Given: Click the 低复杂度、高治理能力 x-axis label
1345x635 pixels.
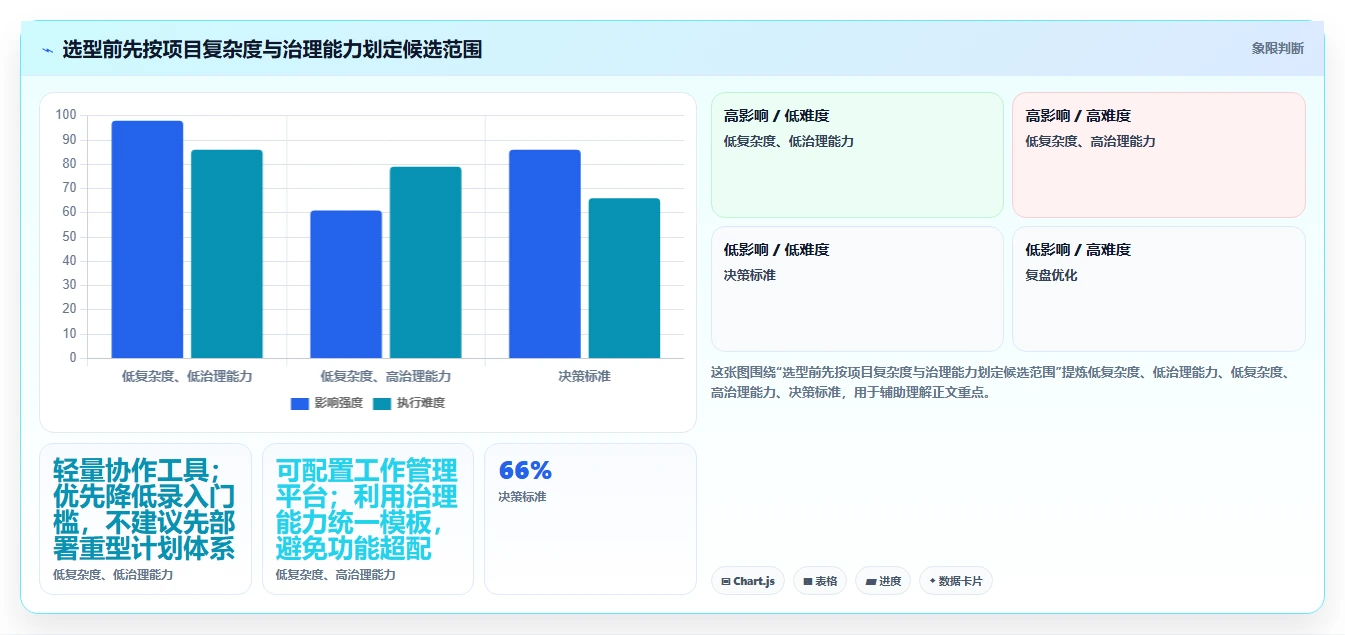Looking at the screenshot, I should click(x=385, y=377).
